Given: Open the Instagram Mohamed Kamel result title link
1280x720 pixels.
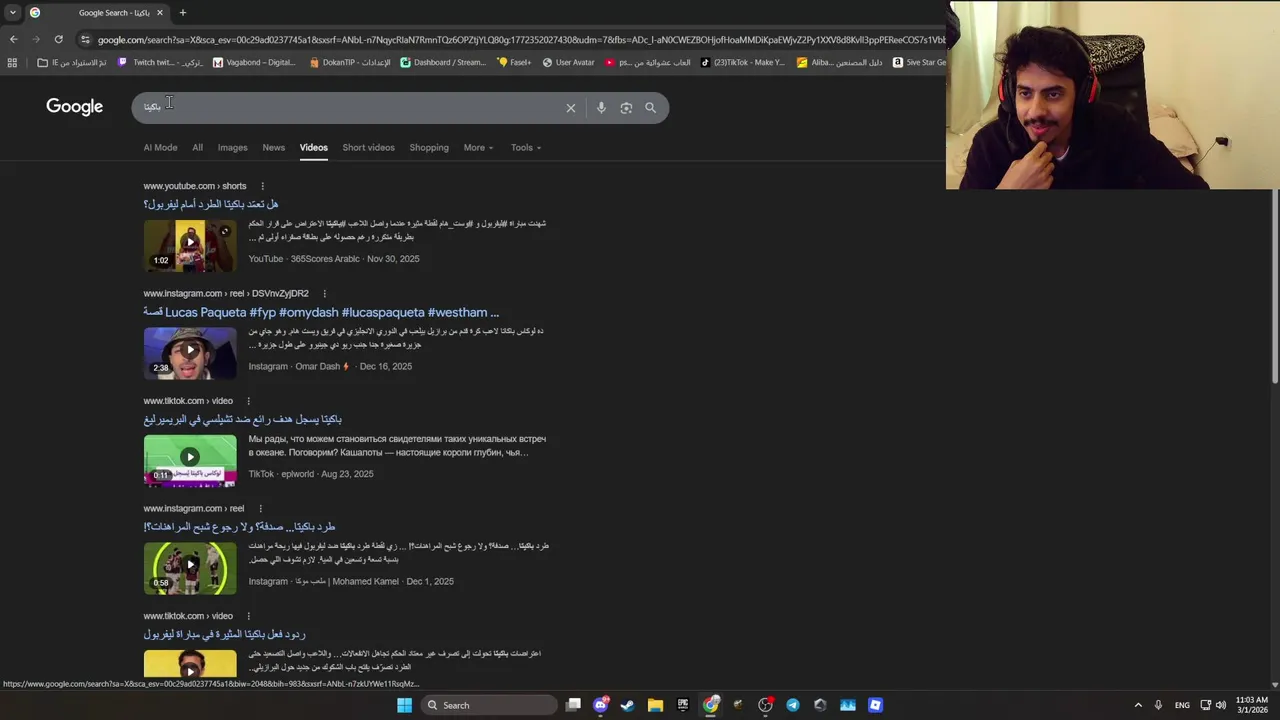Looking at the screenshot, I should 239,527.
